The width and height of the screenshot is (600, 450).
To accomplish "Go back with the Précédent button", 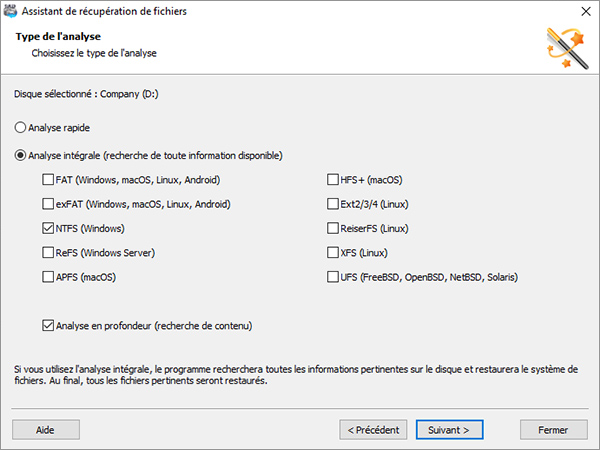I will point(373,430).
